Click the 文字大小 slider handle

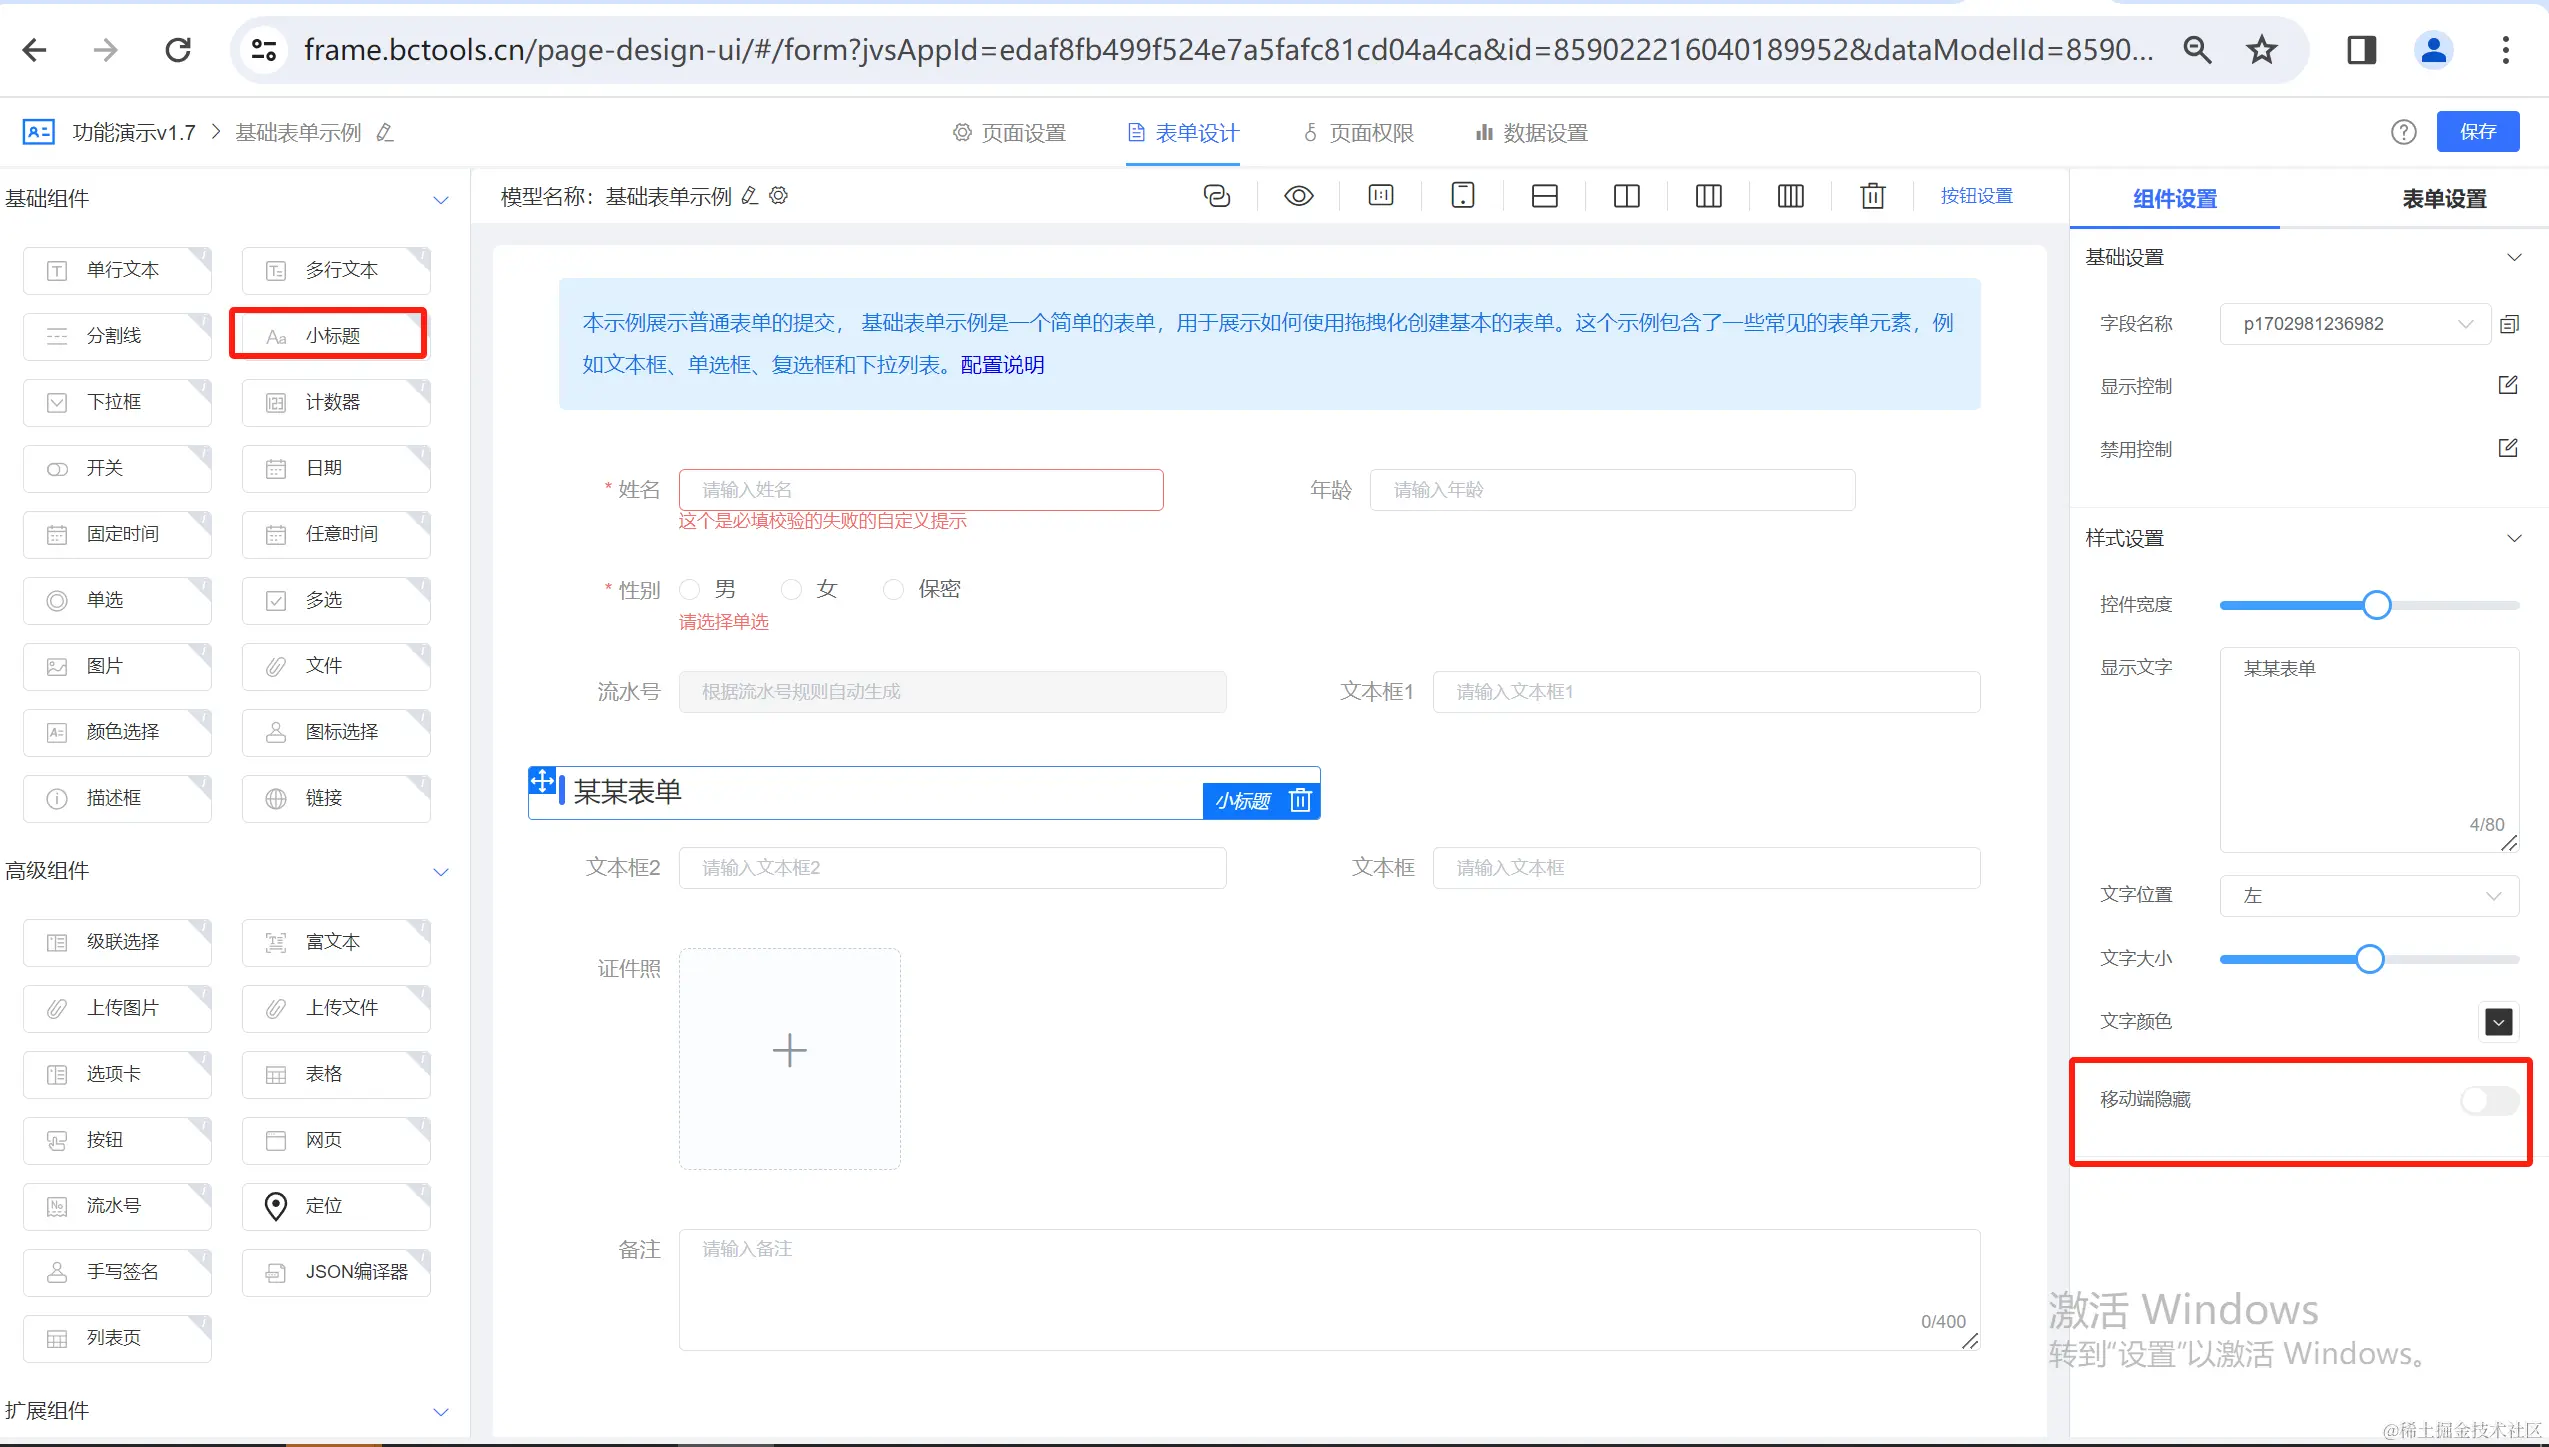pos(2369,959)
